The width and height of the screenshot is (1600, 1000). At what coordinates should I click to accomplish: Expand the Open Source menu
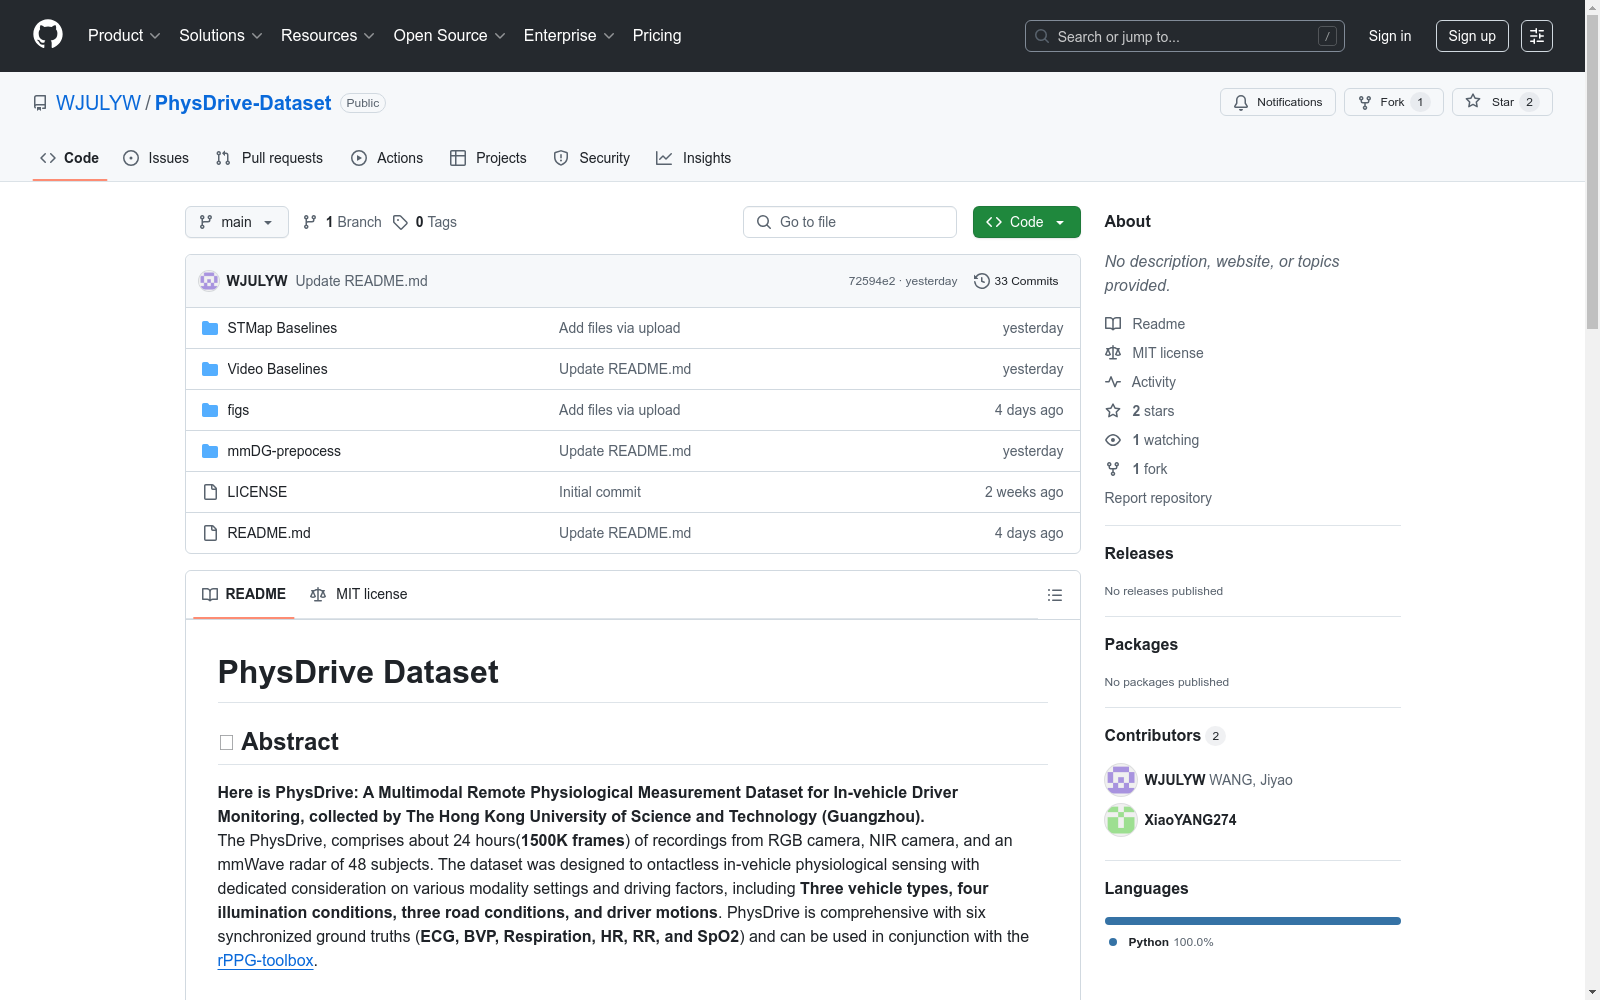click(450, 35)
